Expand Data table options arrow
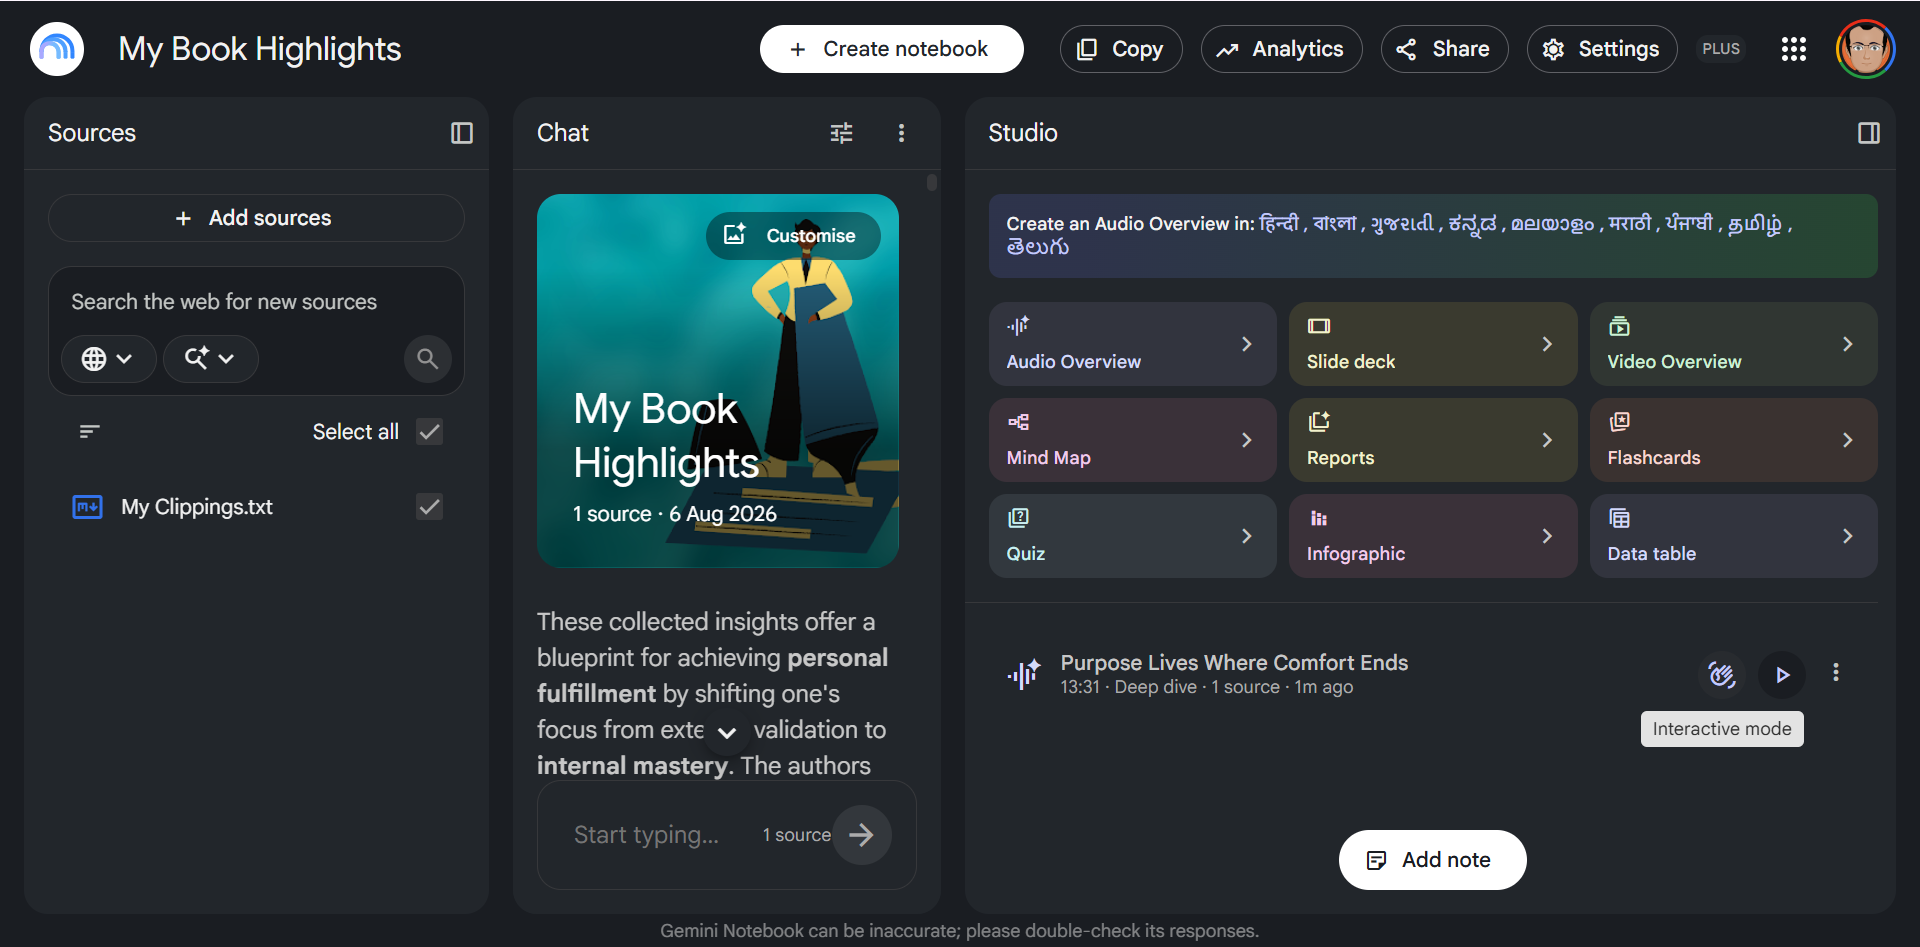1920x947 pixels. [x=1848, y=536]
